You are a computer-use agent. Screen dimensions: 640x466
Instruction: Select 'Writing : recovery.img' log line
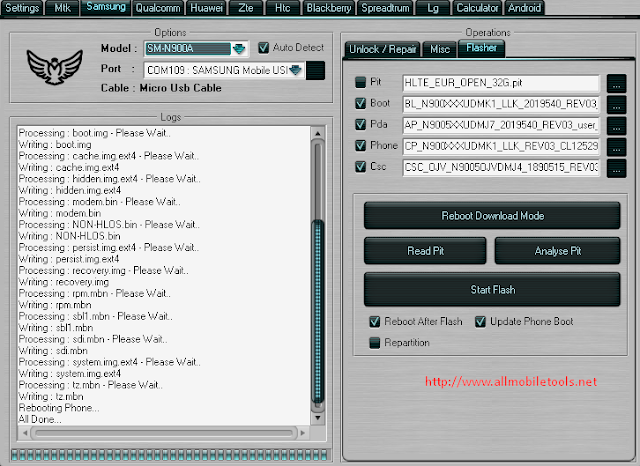click(x=64, y=282)
